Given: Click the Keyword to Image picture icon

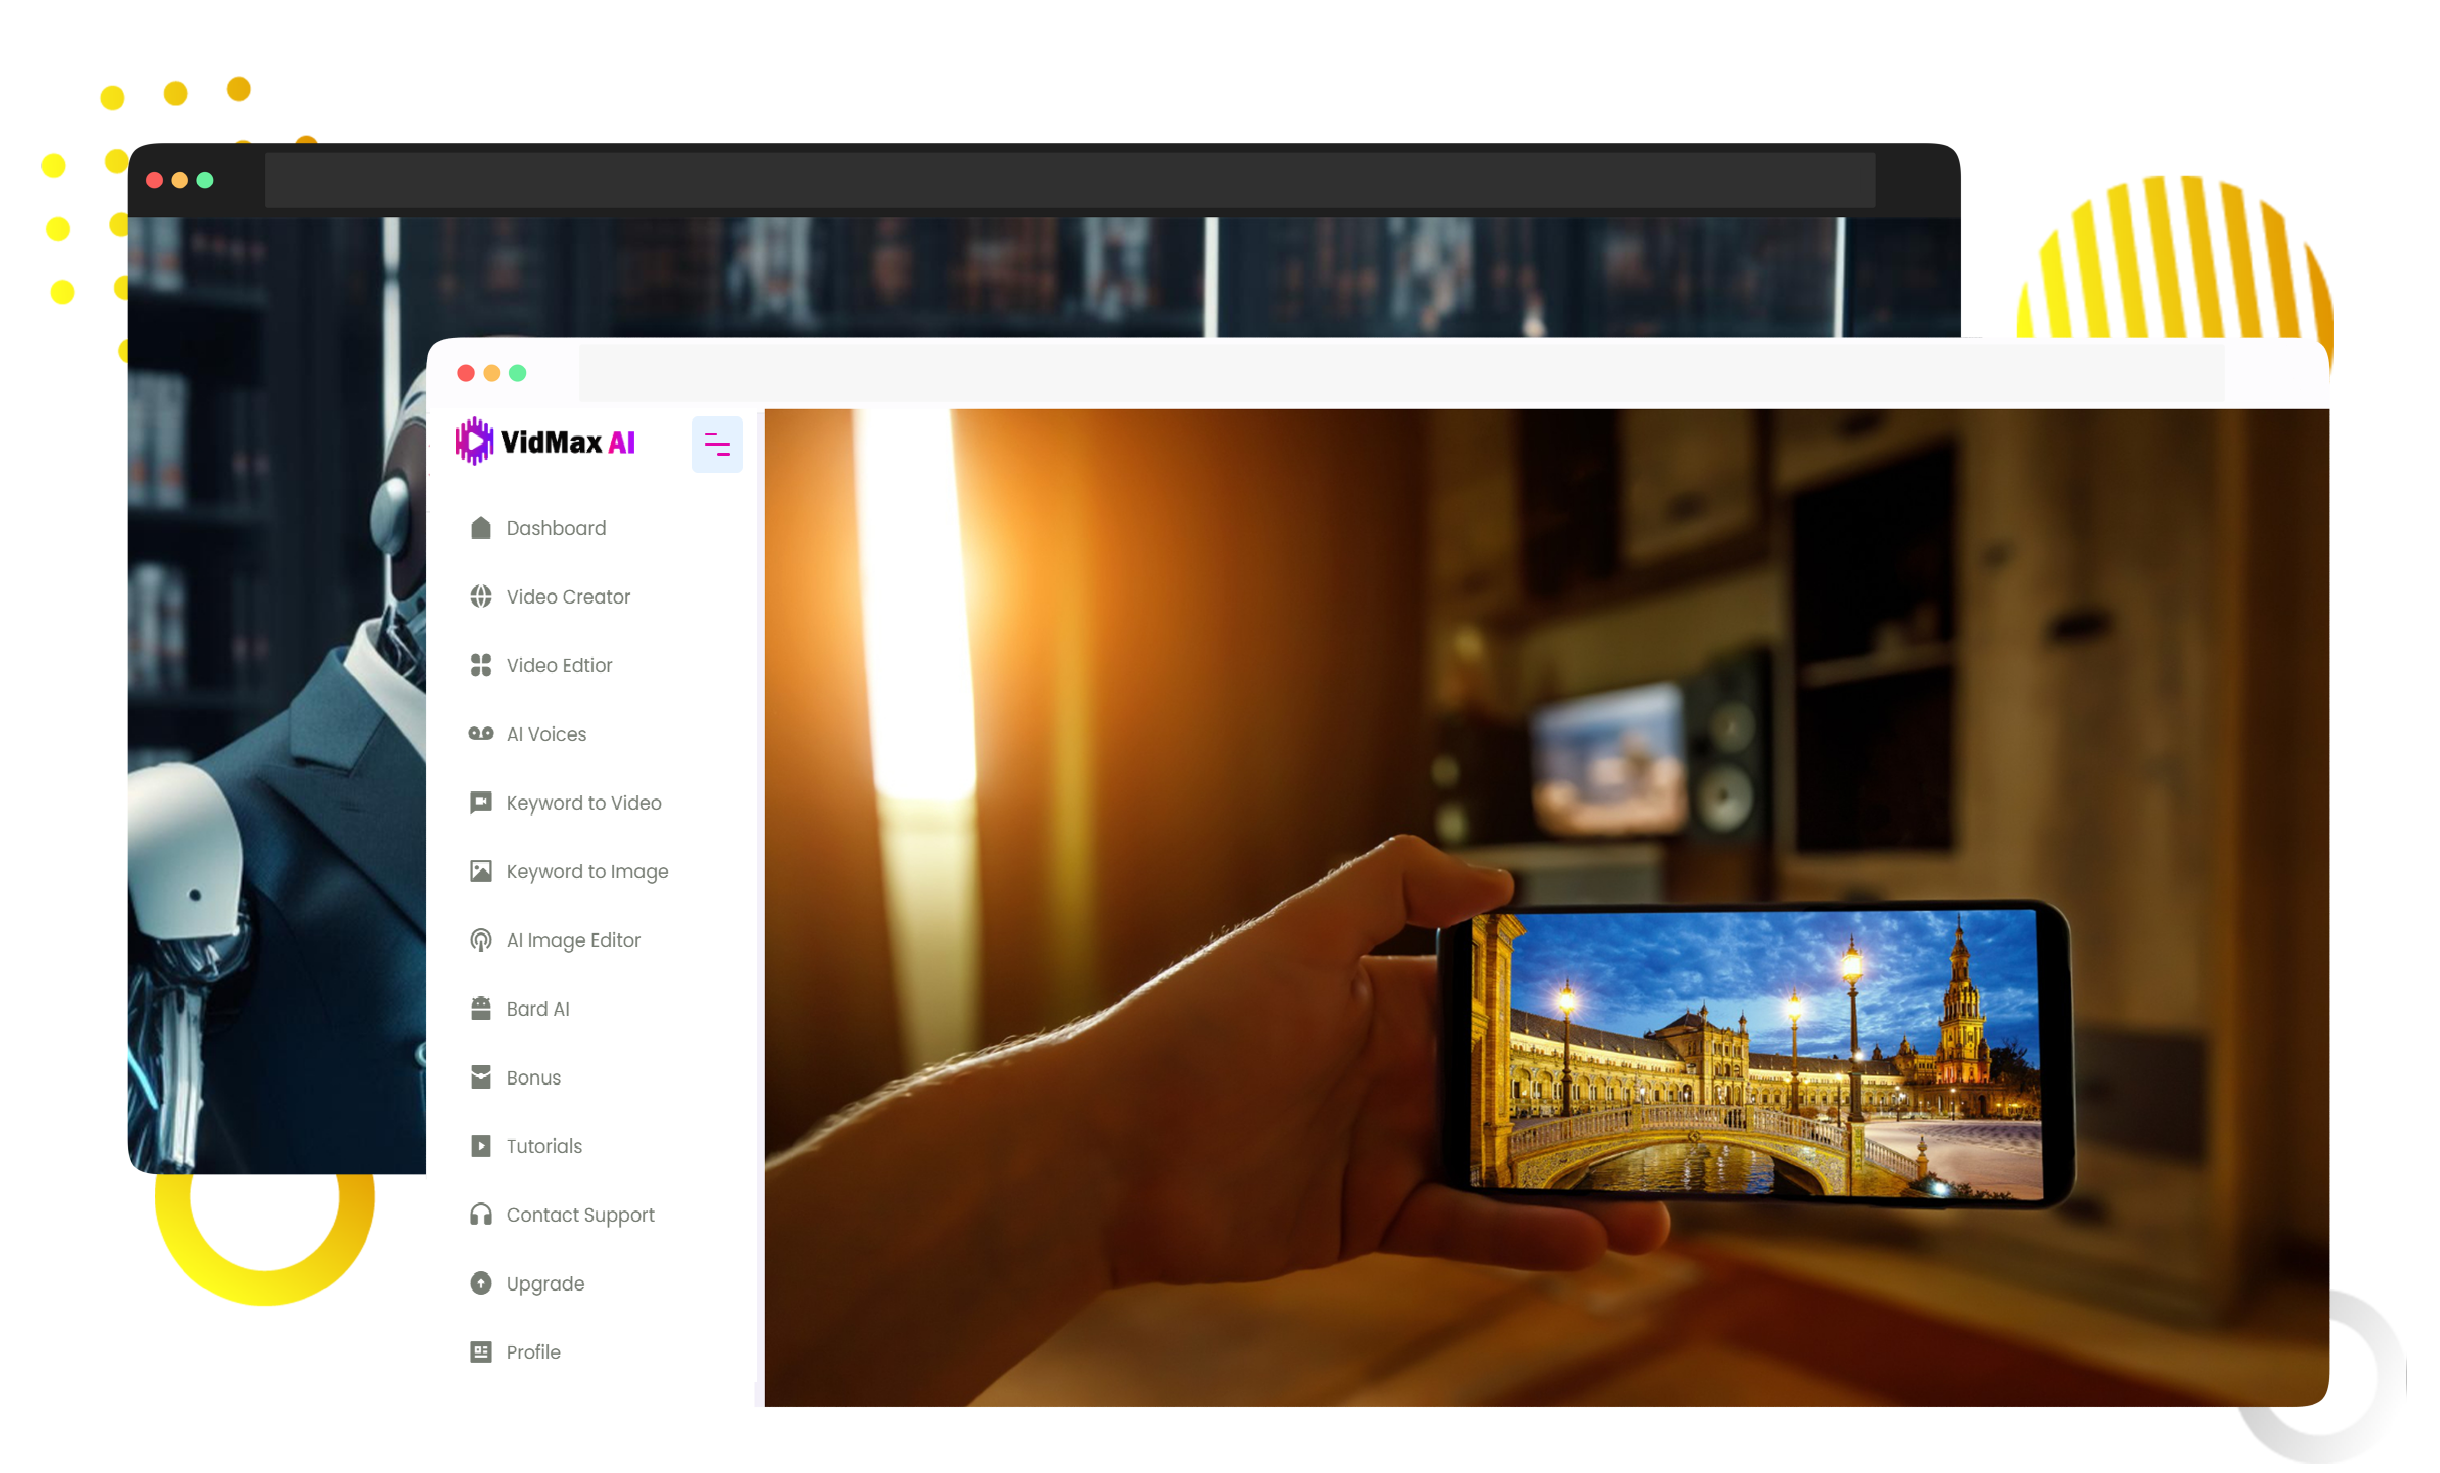Looking at the screenshot, I should (x=480, y=871).
